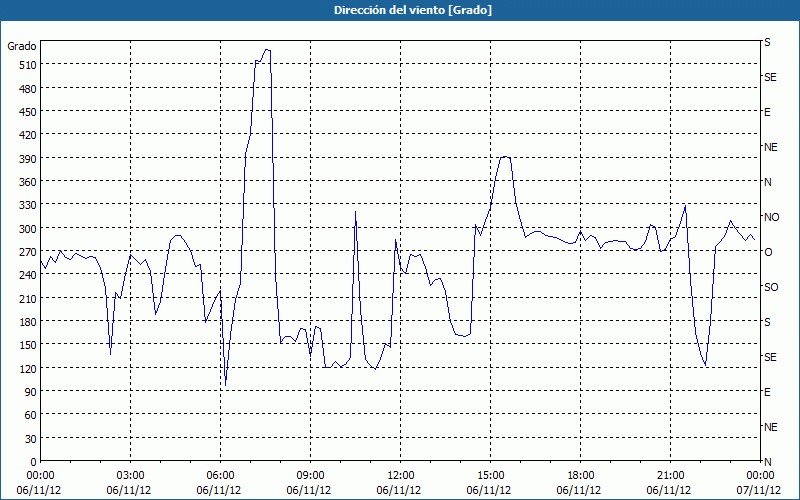Select the 450 left axis tick label
This screenshot has height=500, width=800.
pos(28,112)
